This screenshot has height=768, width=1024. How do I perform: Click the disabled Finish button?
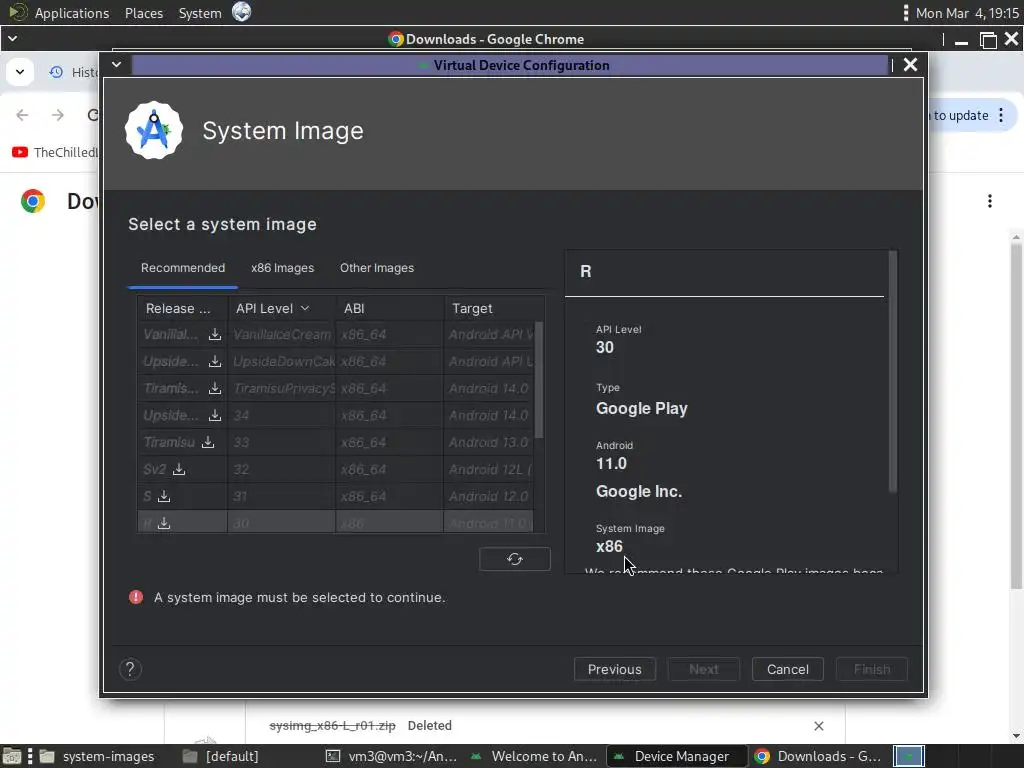pyautogui.click(x=872, y=669)
